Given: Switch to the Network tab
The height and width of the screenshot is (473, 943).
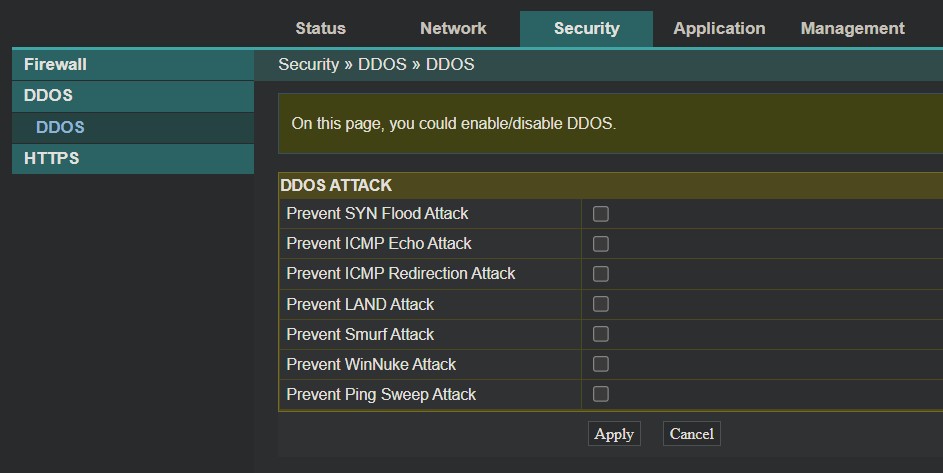Looking at the screenshot, I should tap(453, 29).
